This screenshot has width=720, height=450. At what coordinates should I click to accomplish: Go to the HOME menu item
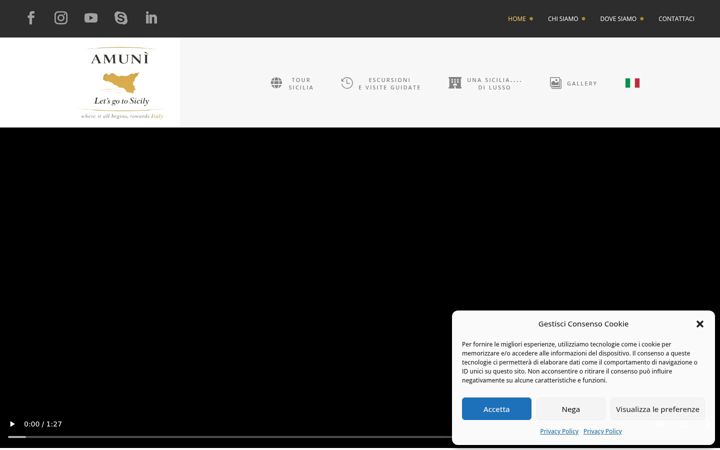(x=517, y=19)
